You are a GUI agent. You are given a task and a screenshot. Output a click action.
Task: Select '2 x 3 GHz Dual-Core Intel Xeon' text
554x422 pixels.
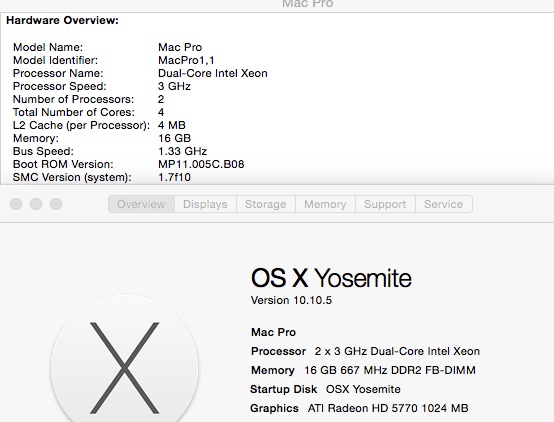pyautogui.click(x=397, y=351)
